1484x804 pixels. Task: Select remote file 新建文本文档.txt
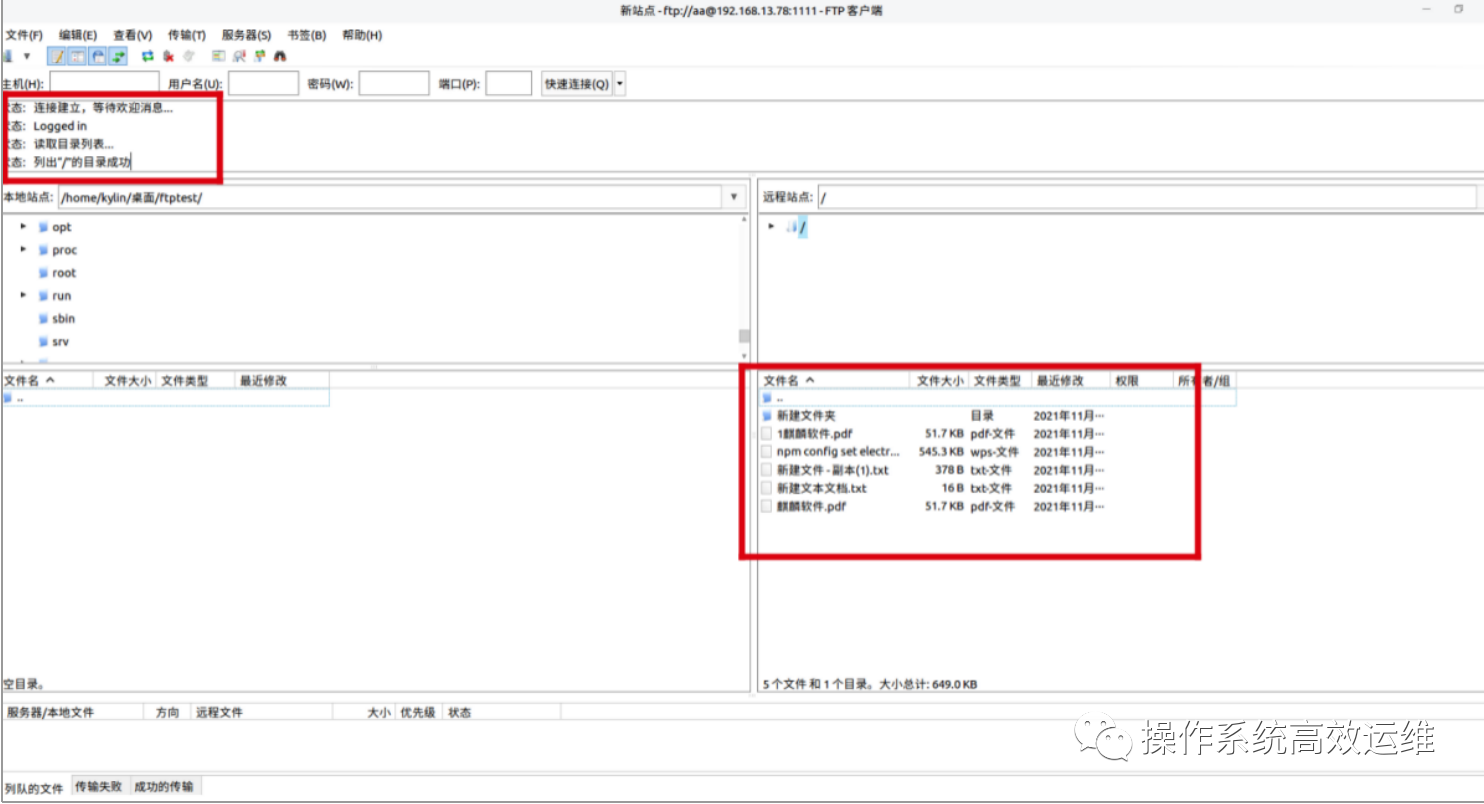point(822,488)
